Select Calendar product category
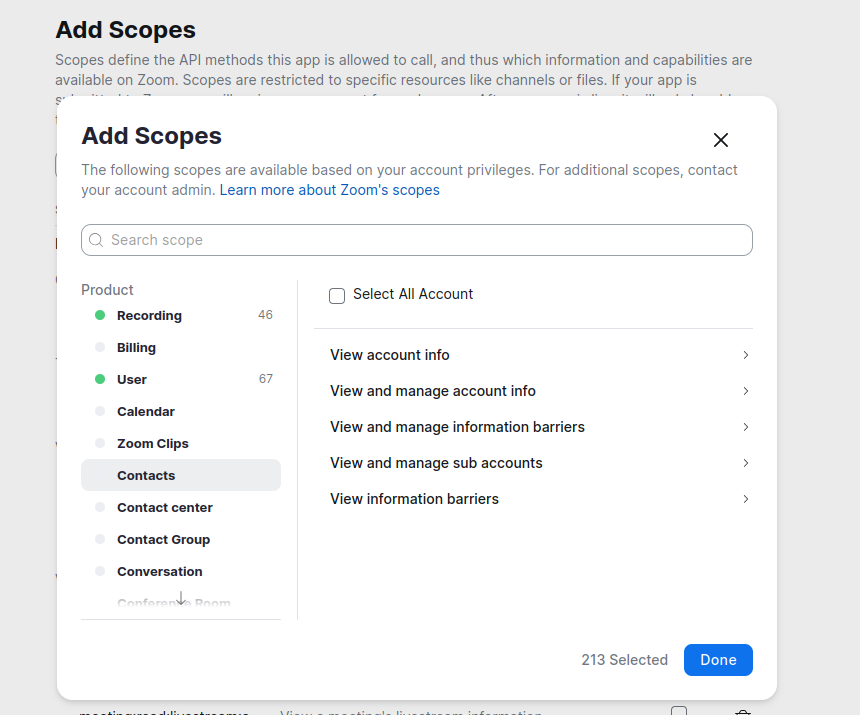Viewport: 860px width, 715px height. (x=181, y=411)
